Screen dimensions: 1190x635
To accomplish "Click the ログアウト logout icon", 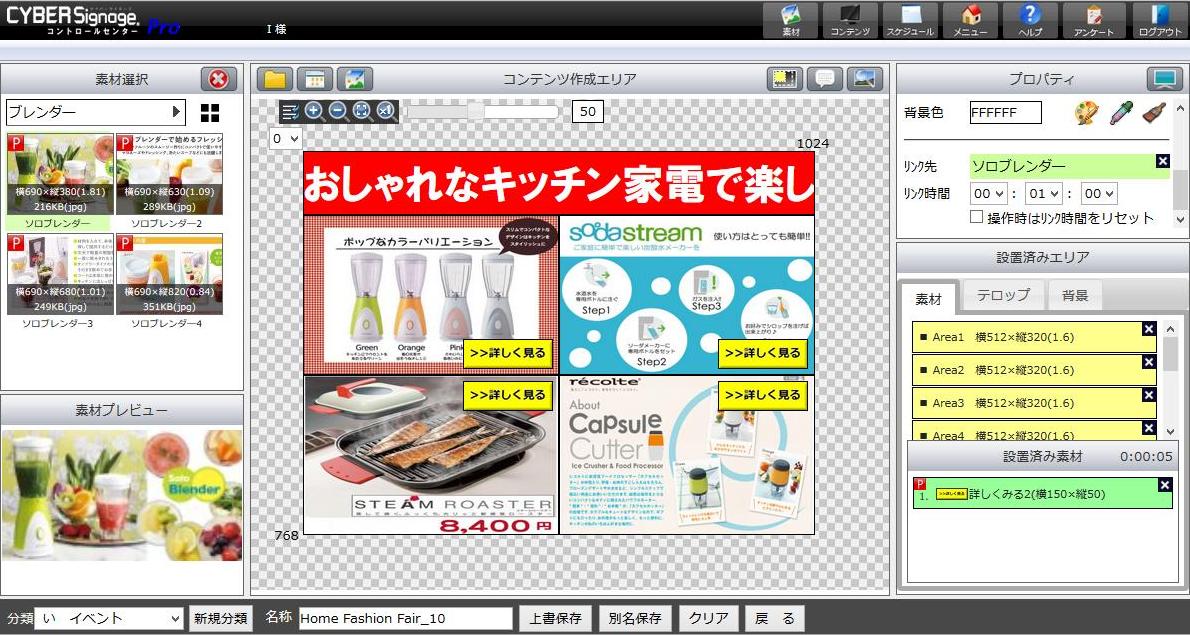I will (1160, 20).
